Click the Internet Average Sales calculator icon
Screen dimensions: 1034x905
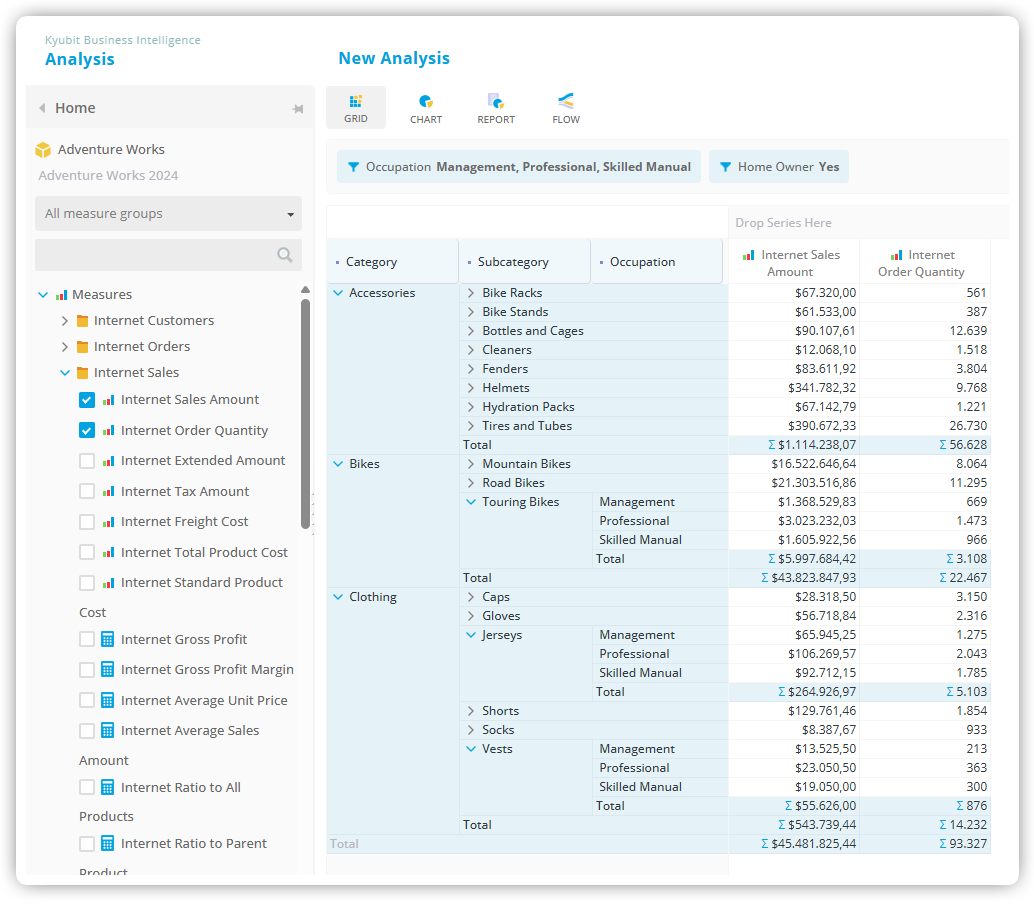pyautogui.click(x=107, y=731)
